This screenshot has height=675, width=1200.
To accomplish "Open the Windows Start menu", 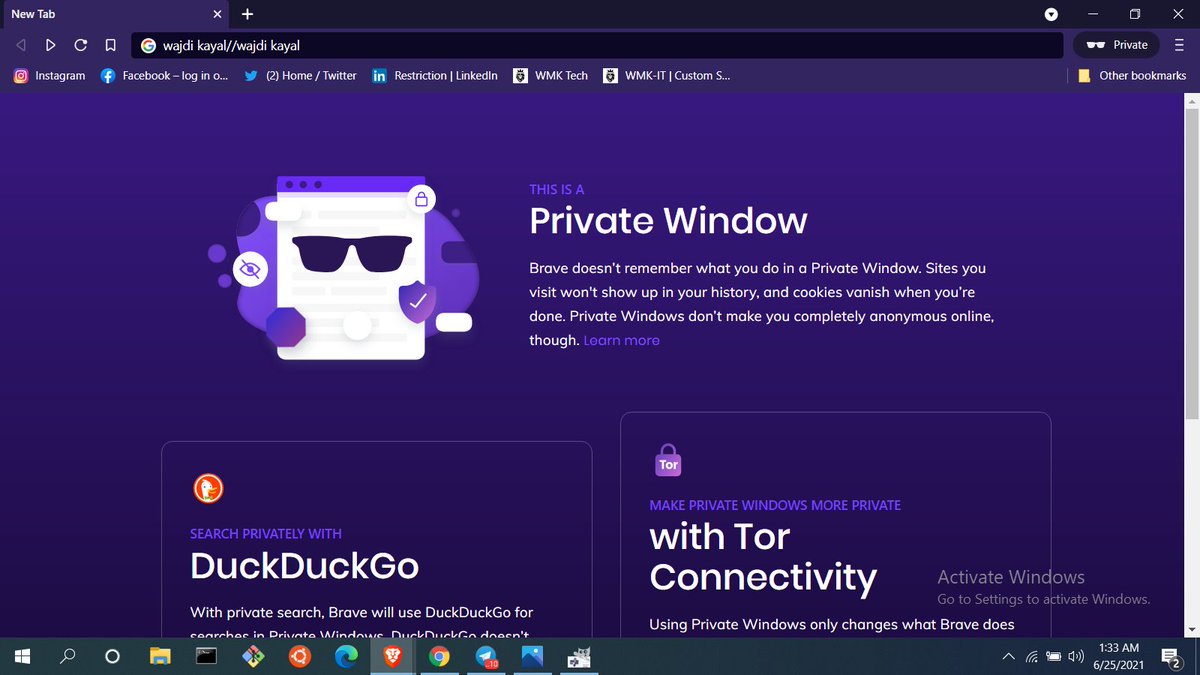I will (22, 656).
